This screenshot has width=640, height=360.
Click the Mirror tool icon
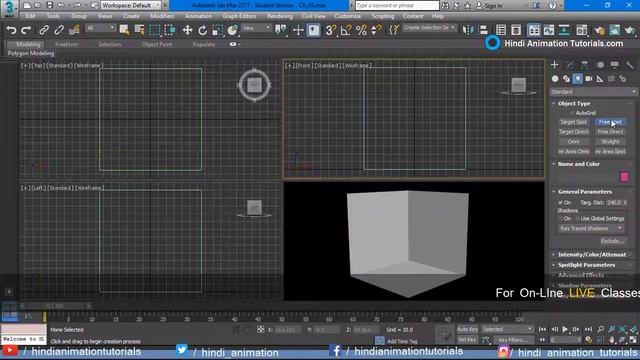[468, 30]
